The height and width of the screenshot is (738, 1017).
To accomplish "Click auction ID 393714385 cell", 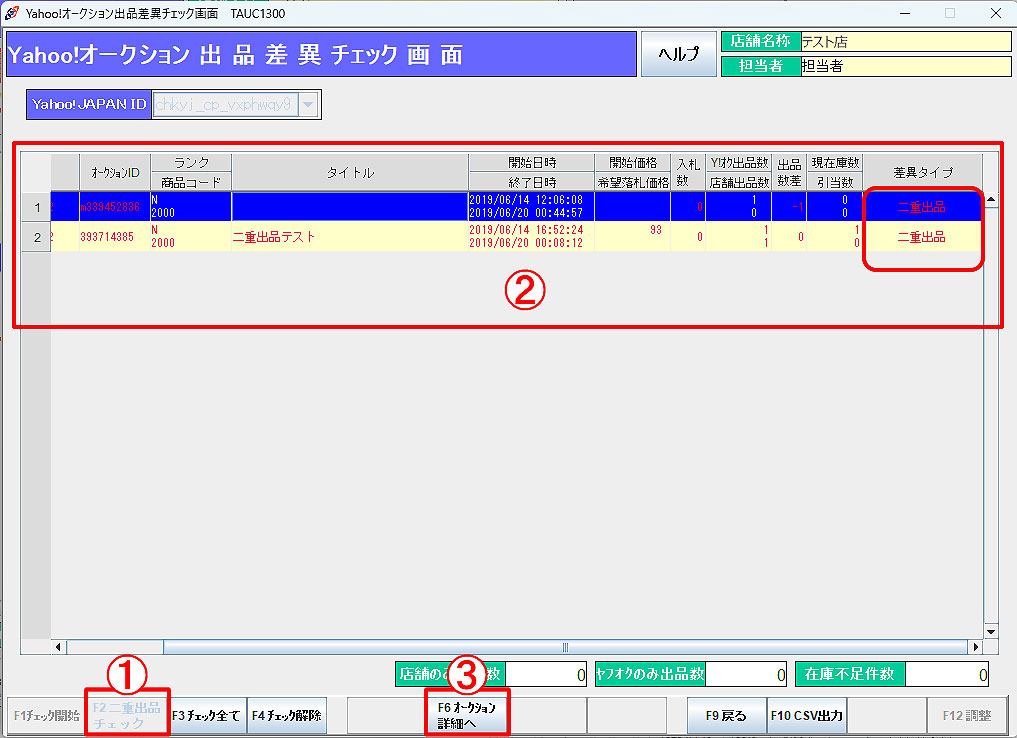I will click(115, 237).
